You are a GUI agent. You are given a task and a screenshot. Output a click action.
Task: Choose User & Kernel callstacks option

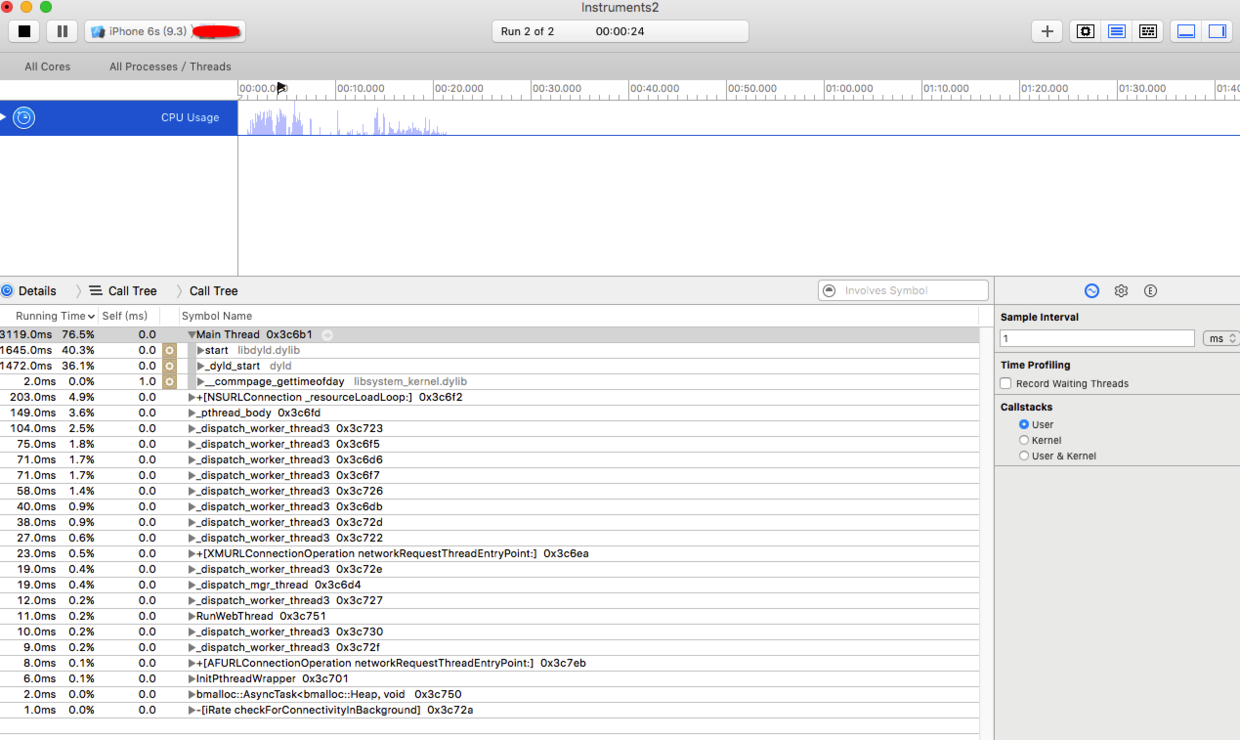(x=1024, y=456)
